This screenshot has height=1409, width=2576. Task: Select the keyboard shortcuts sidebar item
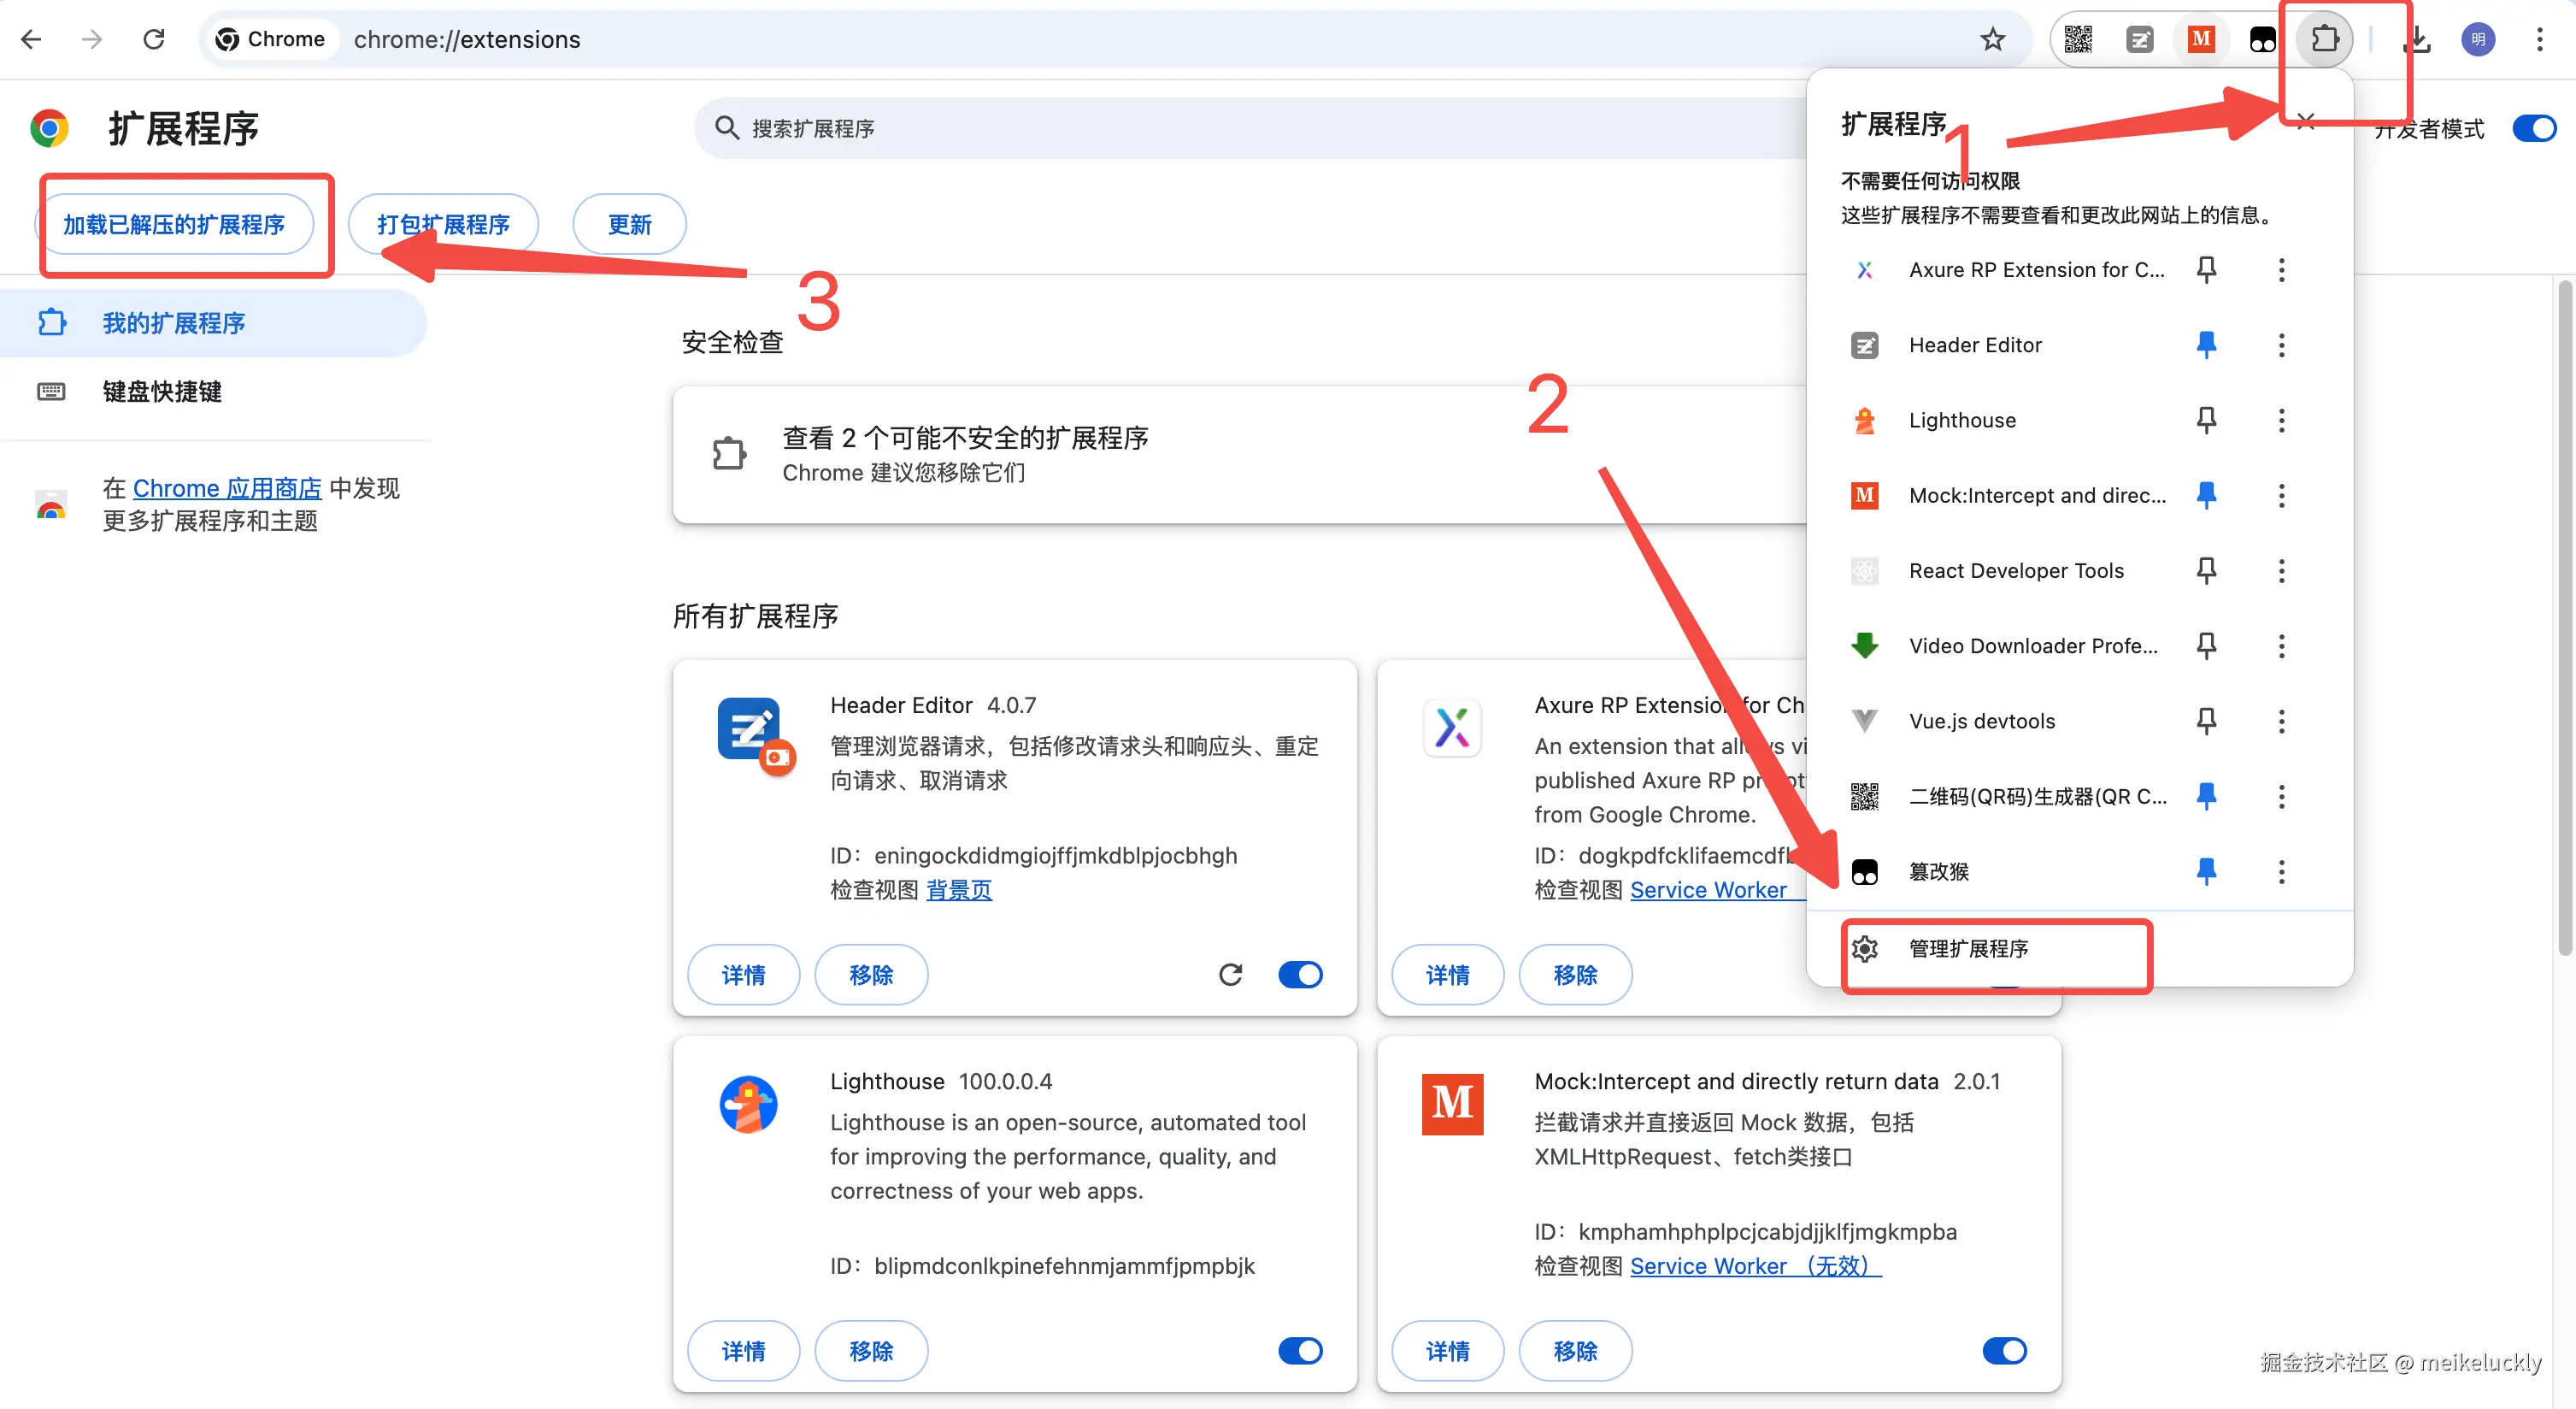point(162,391)
